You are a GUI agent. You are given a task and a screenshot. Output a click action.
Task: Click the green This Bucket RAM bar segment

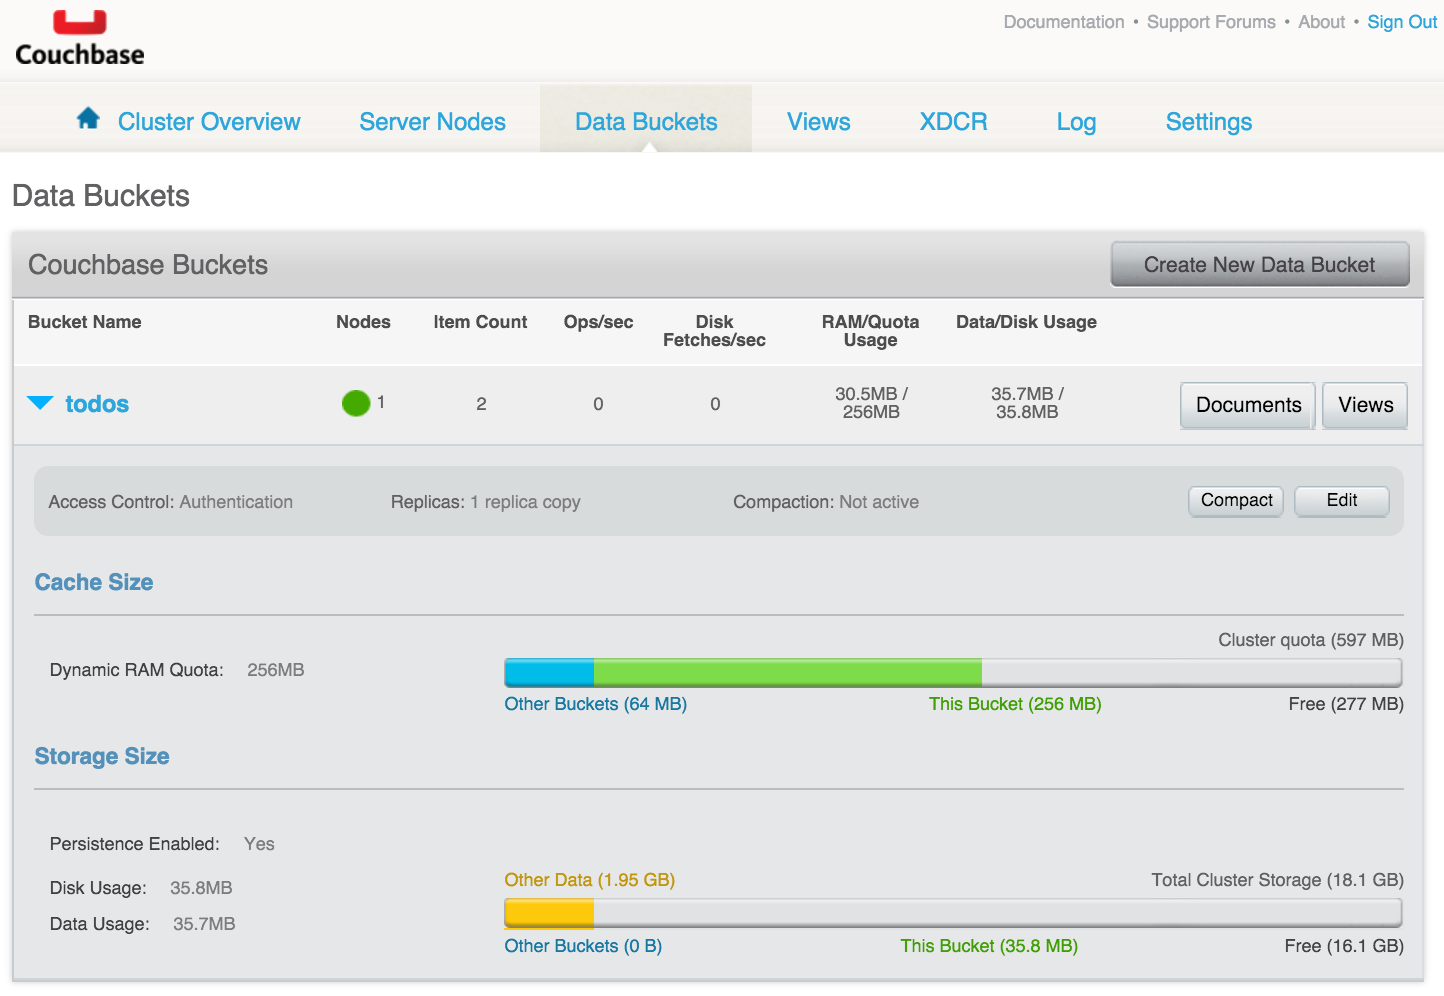tap(788, 672)
